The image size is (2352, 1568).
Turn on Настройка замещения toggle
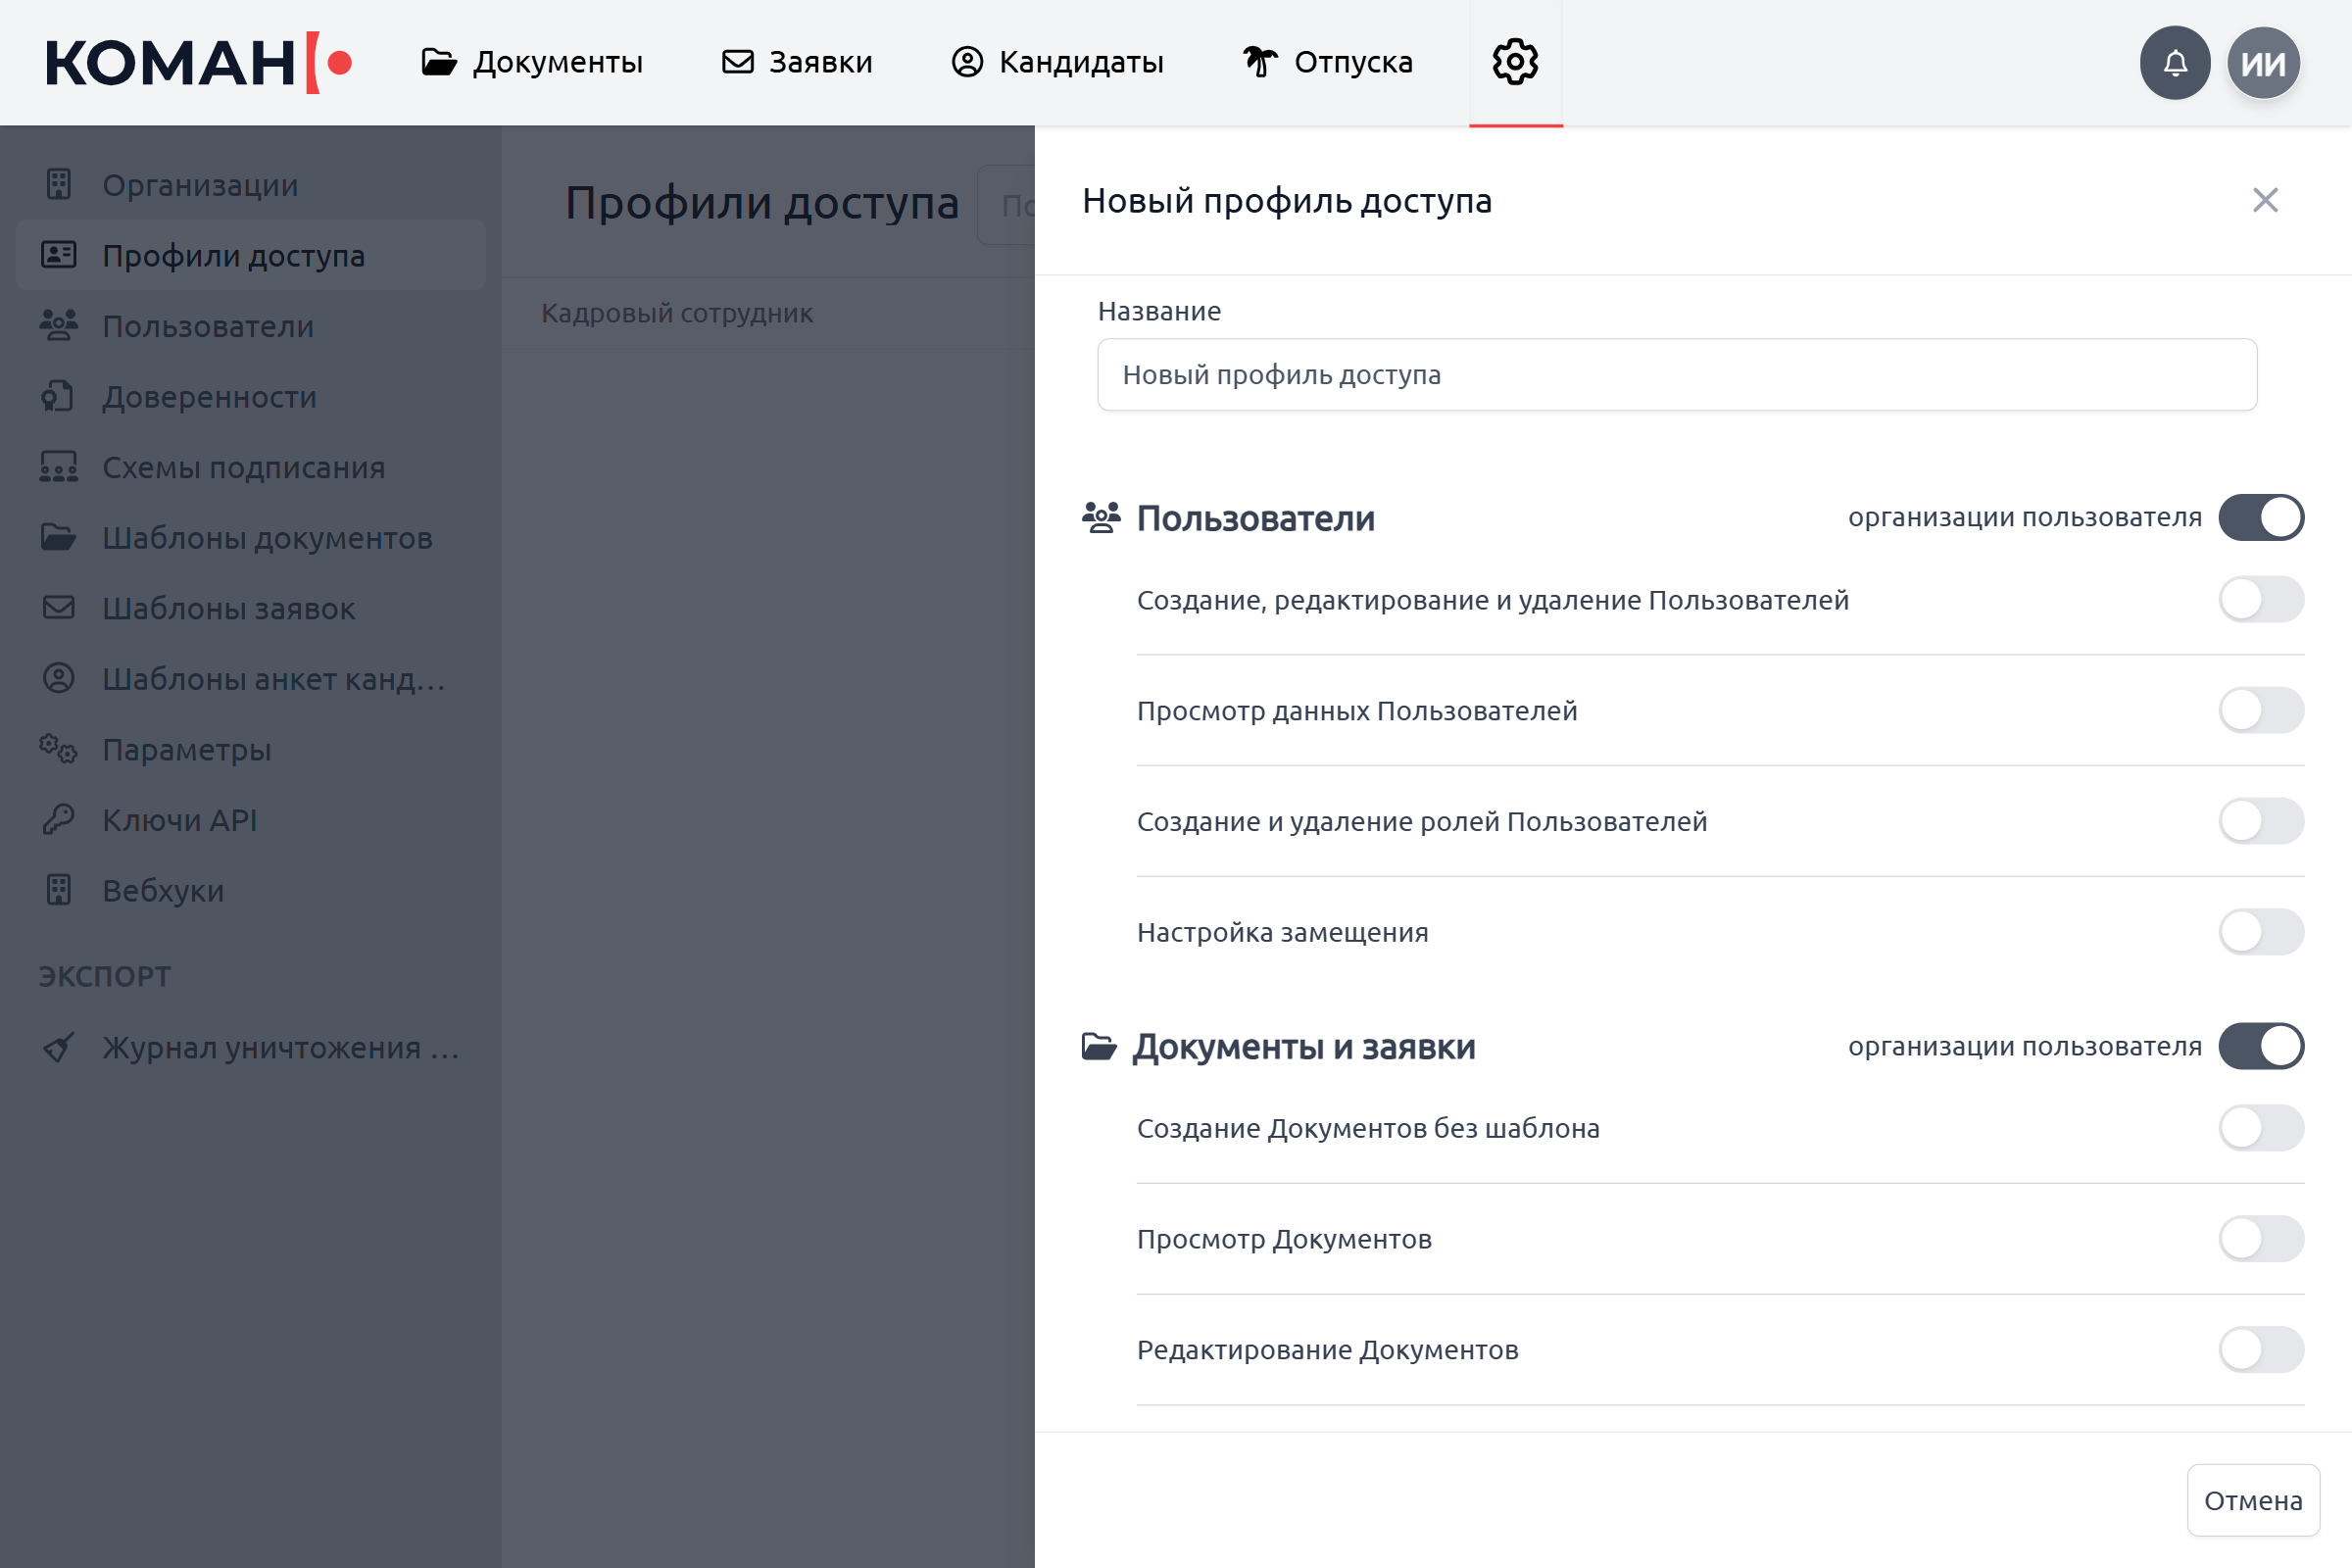[2261, 932]
